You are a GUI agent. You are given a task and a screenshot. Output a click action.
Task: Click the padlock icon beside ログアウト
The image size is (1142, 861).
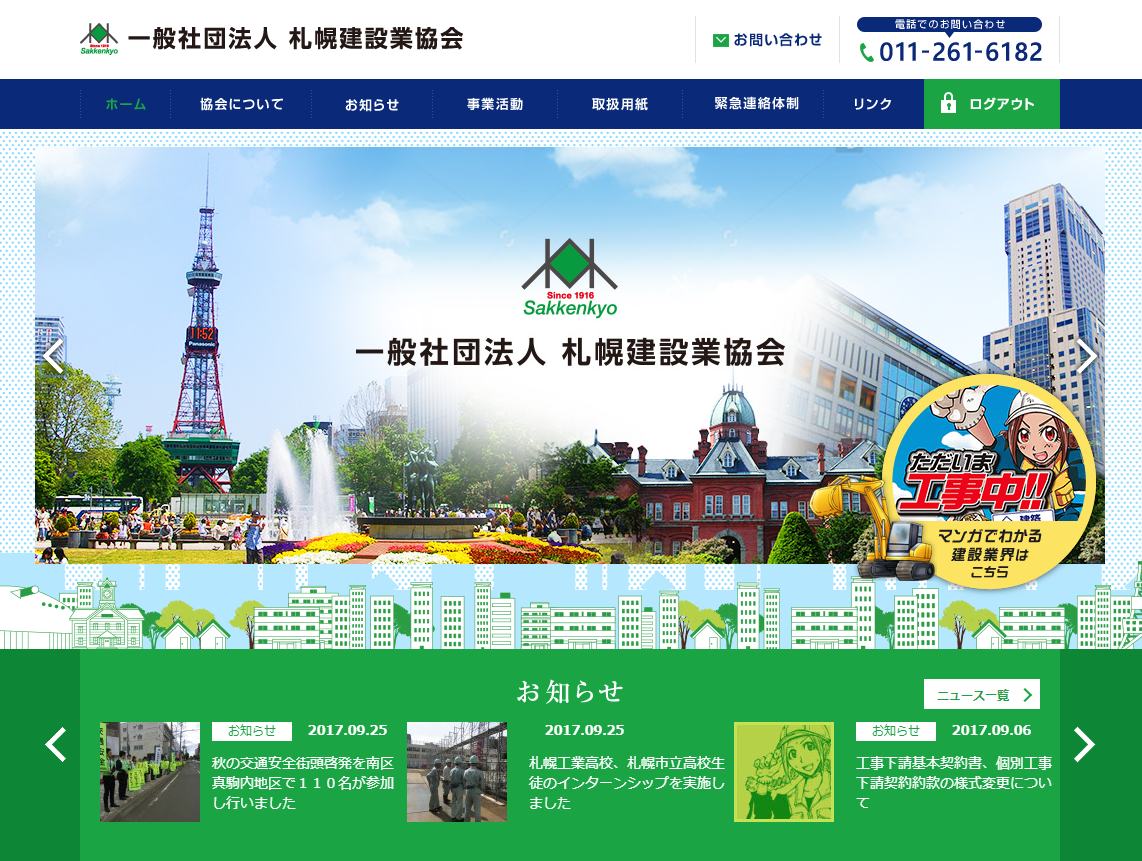pyautogui.click(x=948, y=103)
